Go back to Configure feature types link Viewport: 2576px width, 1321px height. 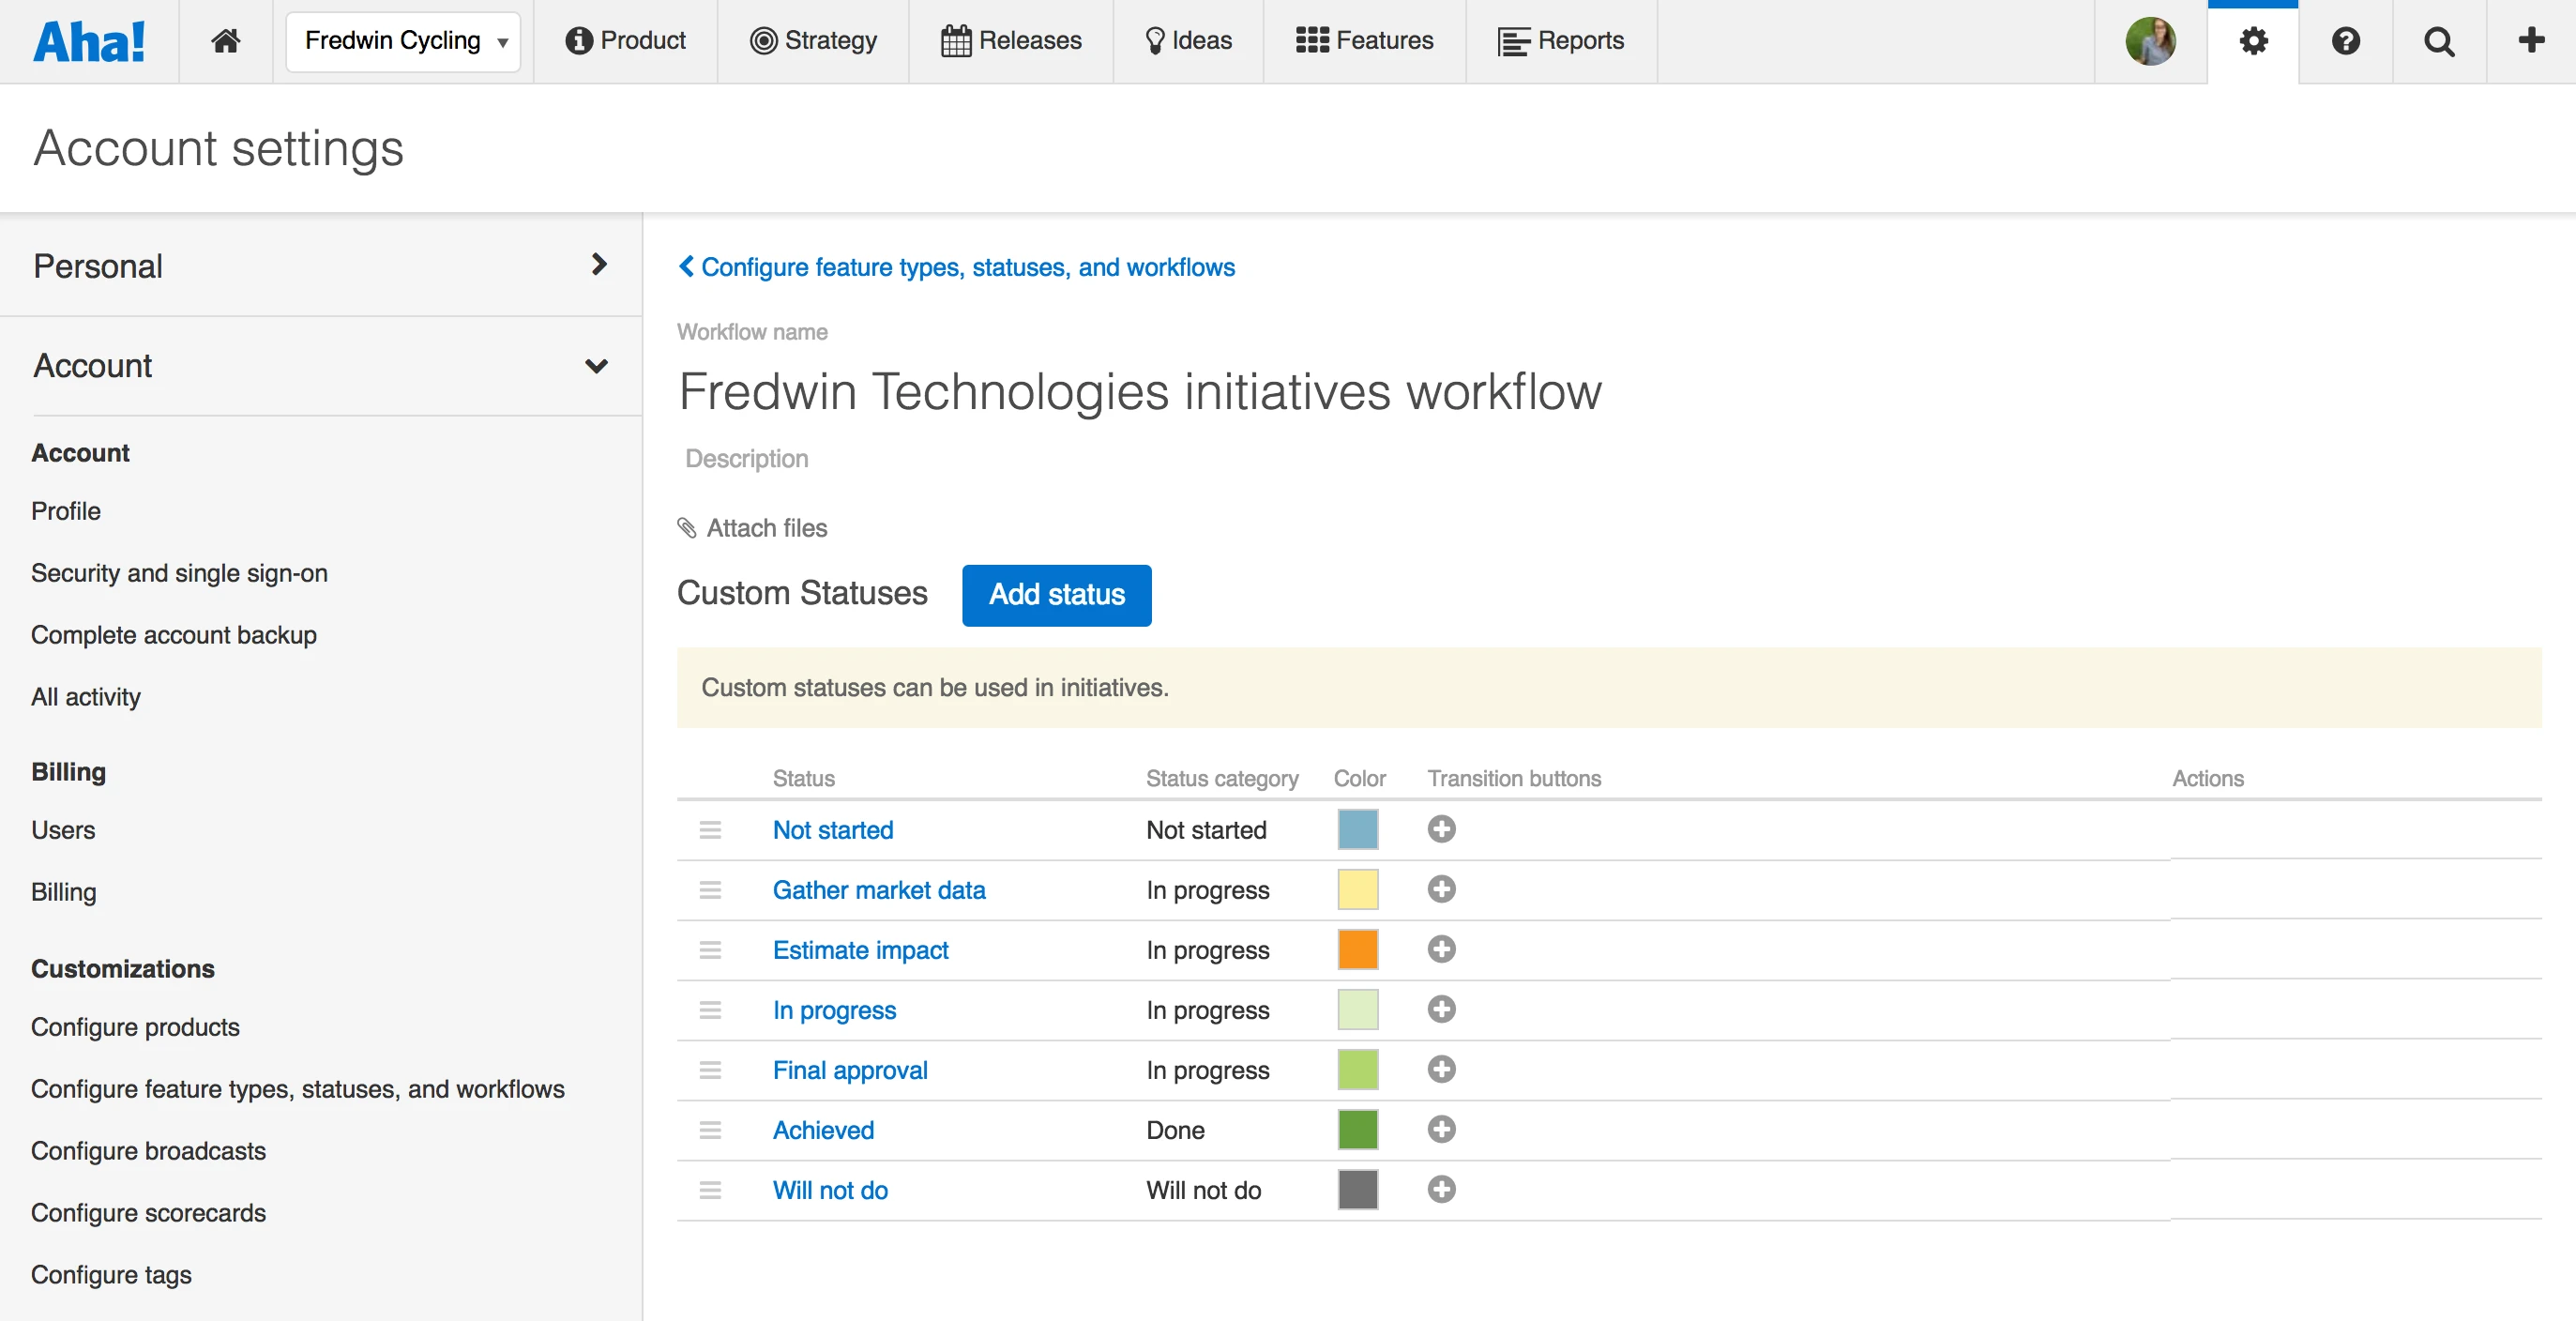(x=956, y=267)
